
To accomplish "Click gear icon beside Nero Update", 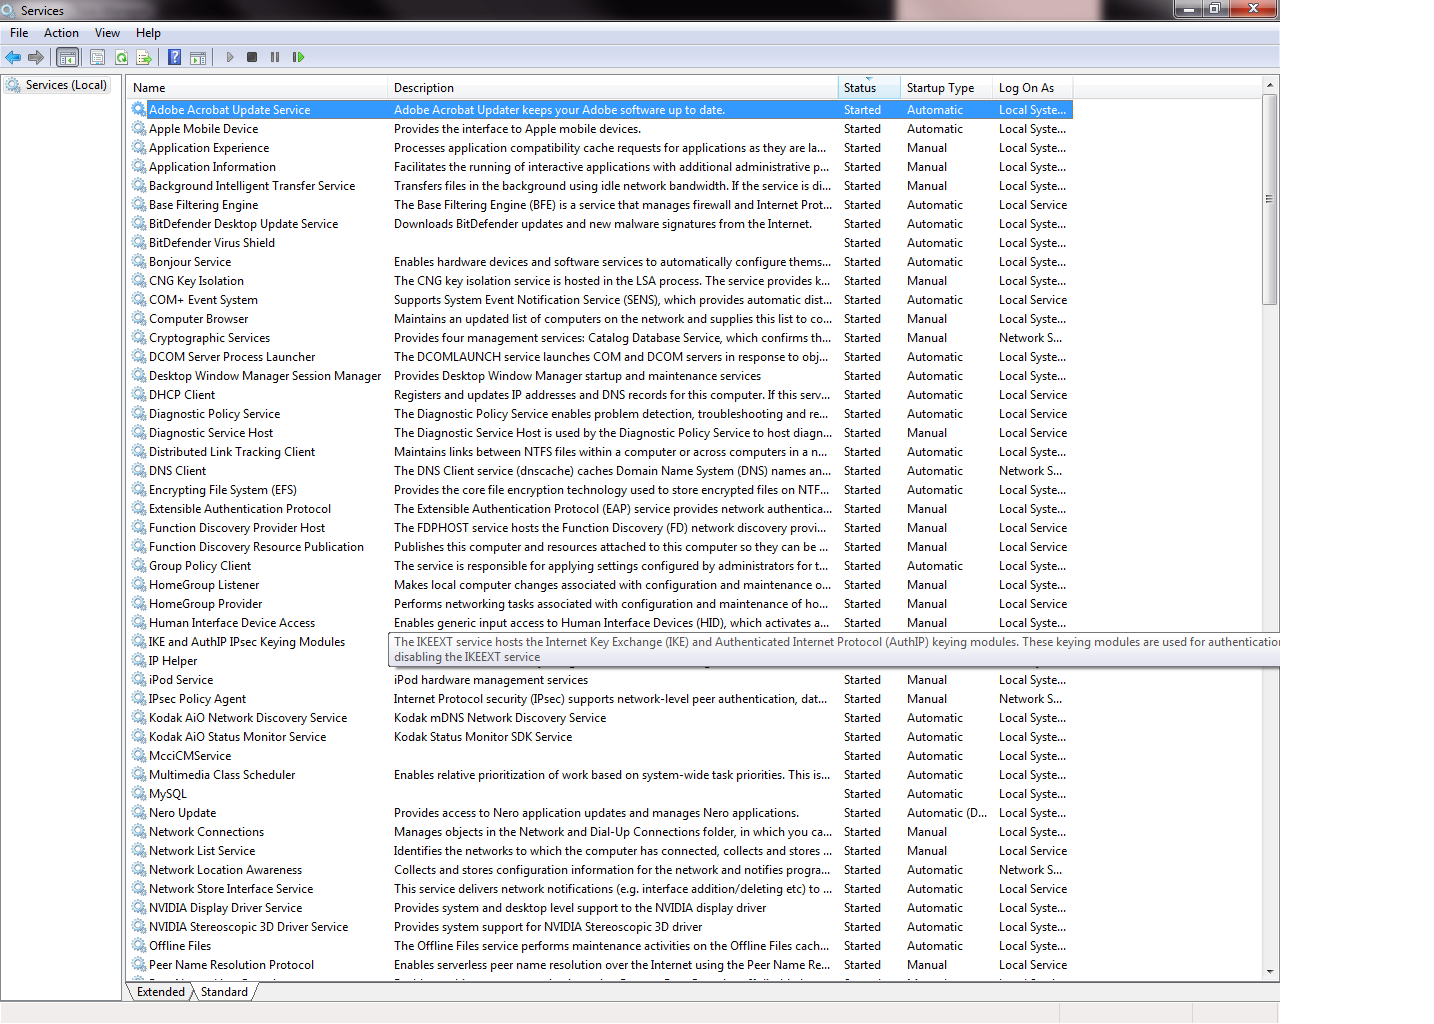I will 139,813.
